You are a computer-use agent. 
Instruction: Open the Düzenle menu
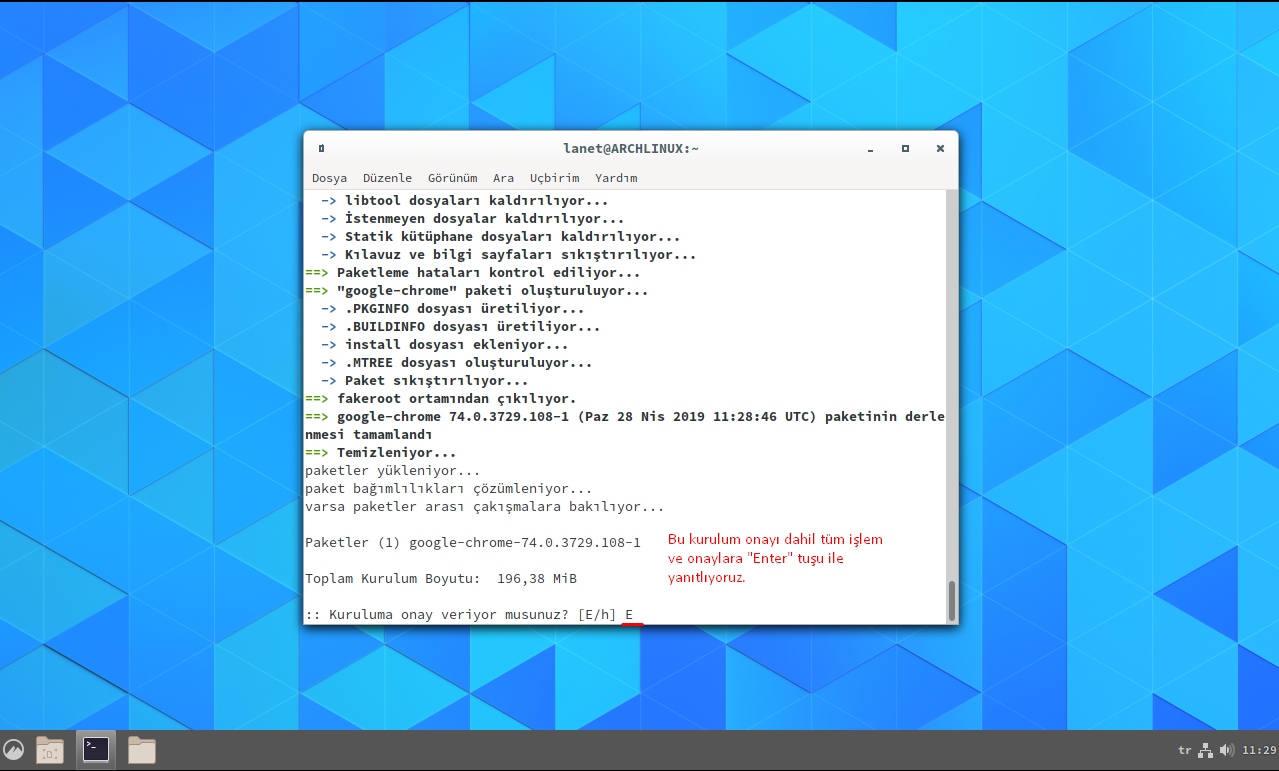click(x=388, y=178)
